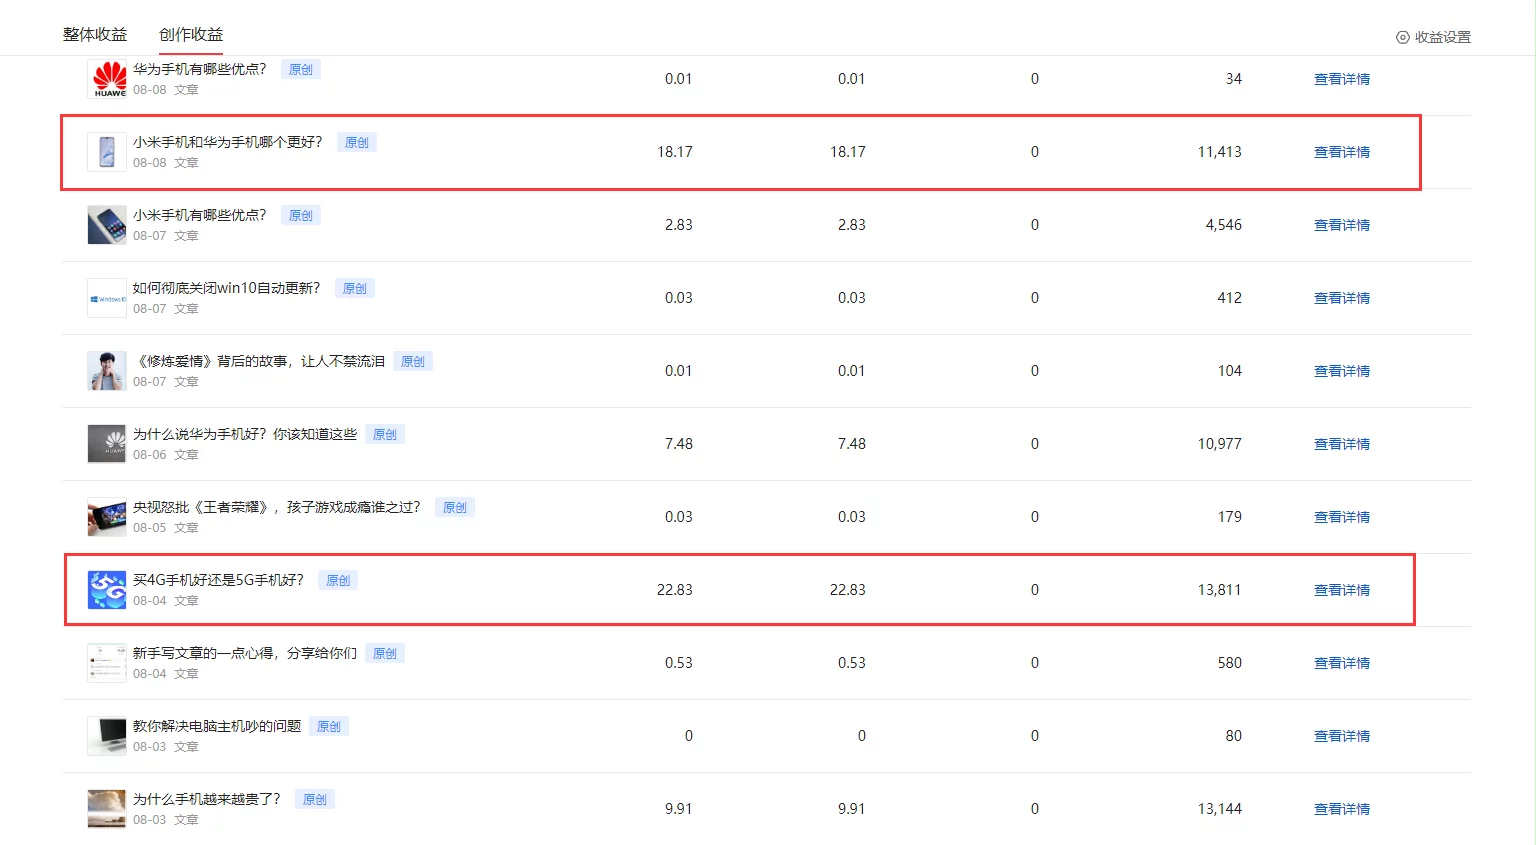Click 原创 tag on 华为手机有哪些优点

[301, 70]
